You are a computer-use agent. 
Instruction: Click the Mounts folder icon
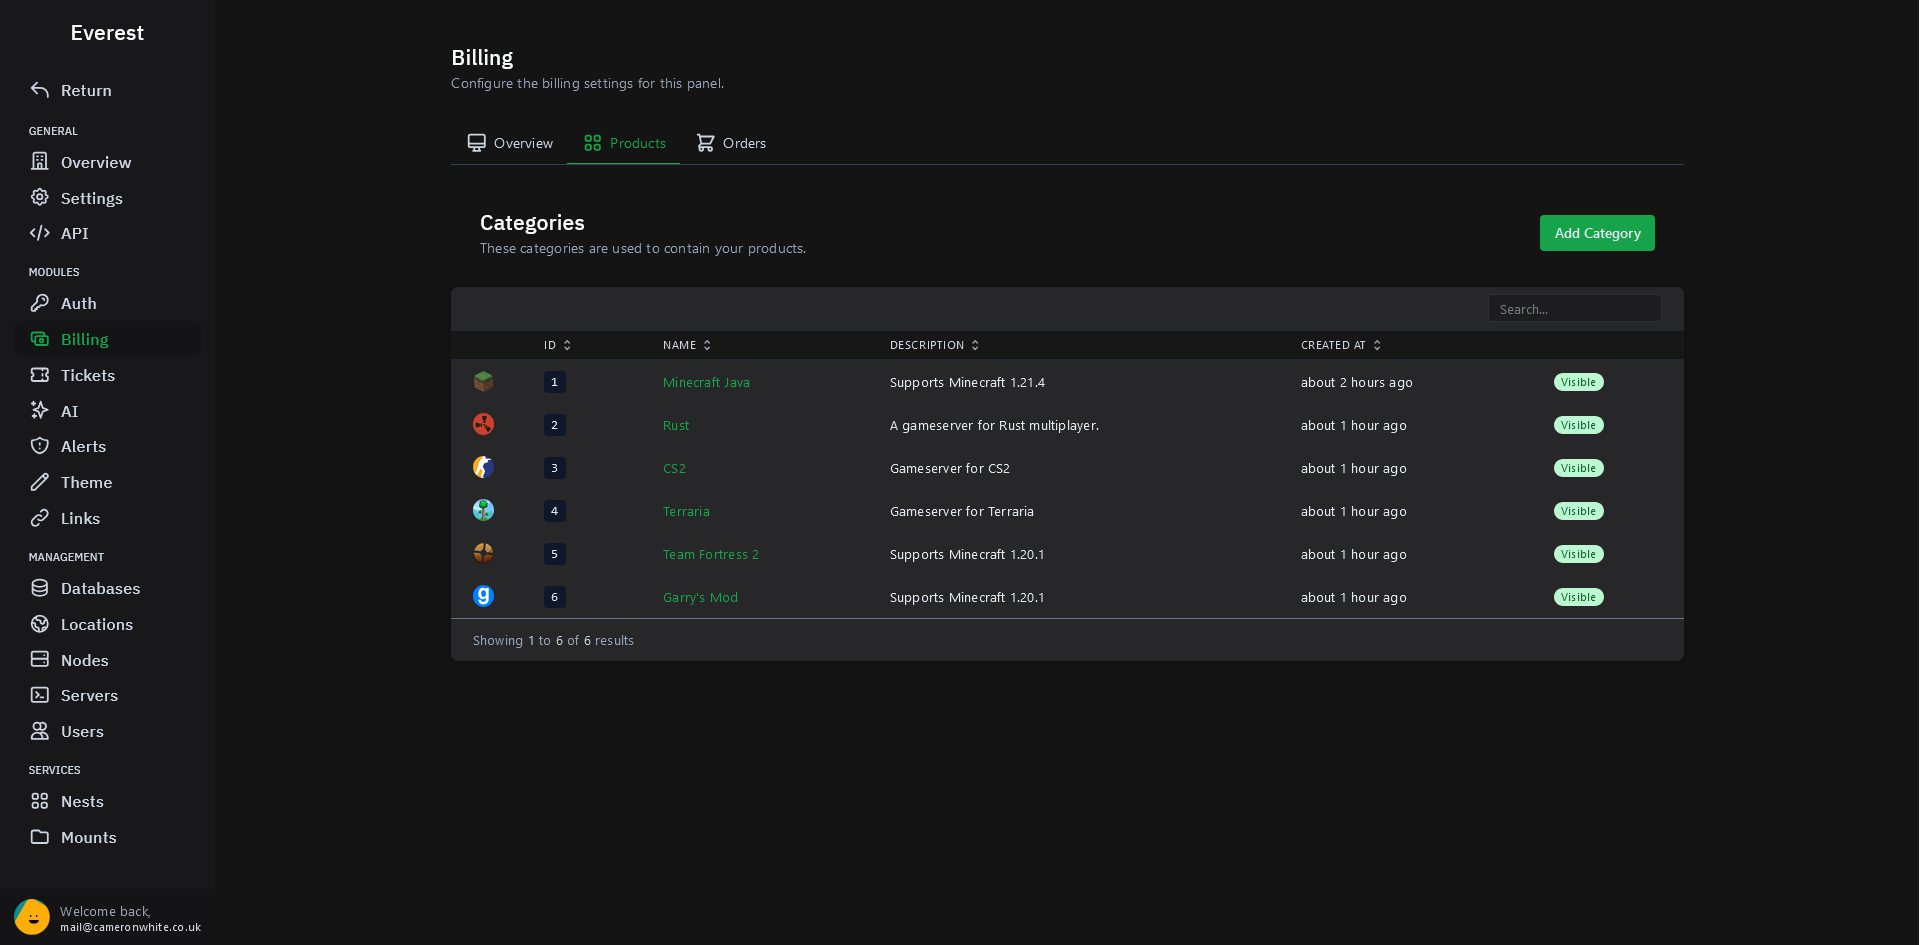pos(40,837)
